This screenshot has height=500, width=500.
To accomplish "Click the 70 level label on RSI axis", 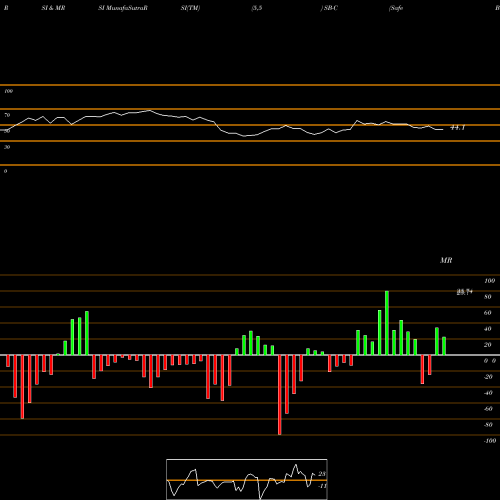I will [x=7, y=115].
